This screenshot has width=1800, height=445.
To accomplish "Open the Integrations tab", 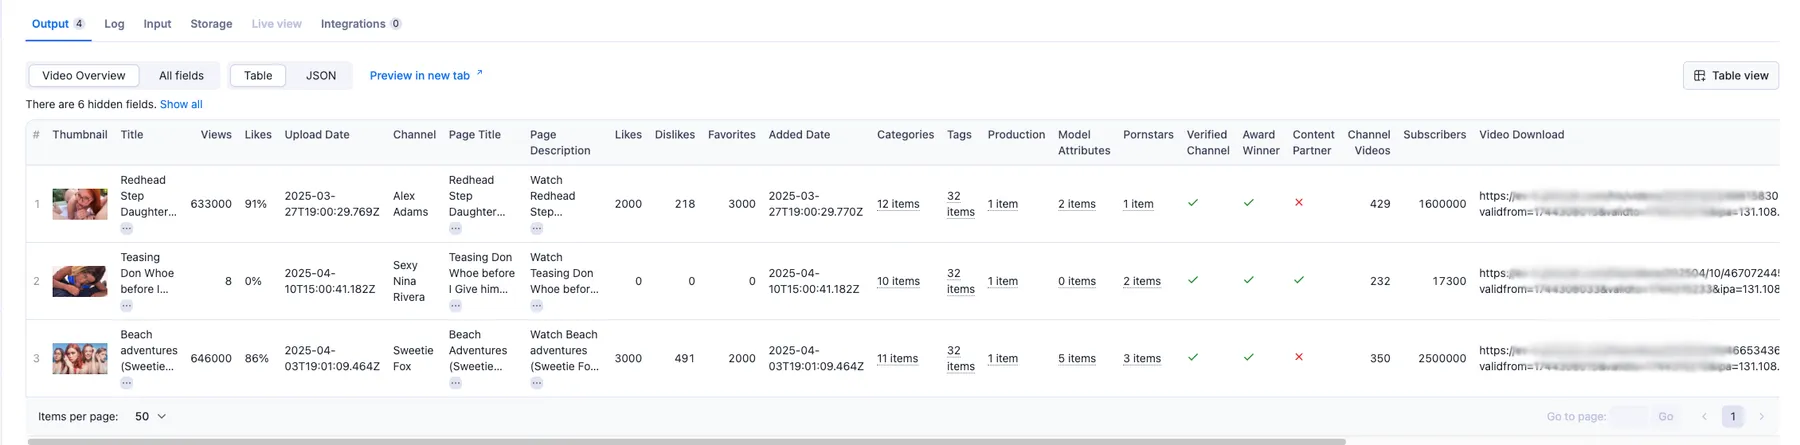I will click(x=361, y=24).
